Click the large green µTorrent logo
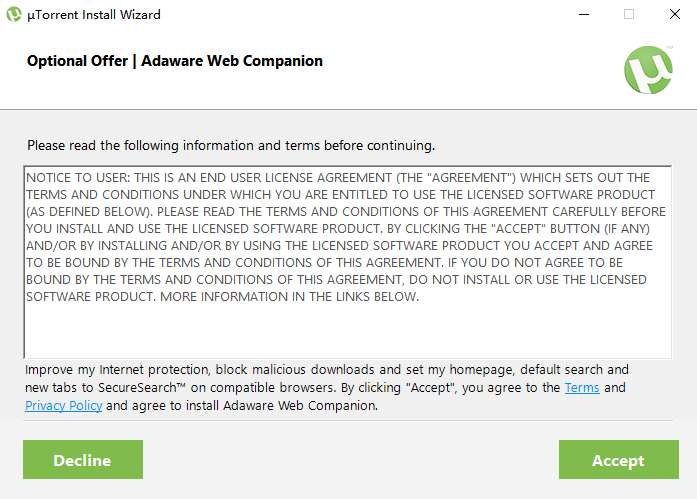697x499 pixels. [648, 69]
